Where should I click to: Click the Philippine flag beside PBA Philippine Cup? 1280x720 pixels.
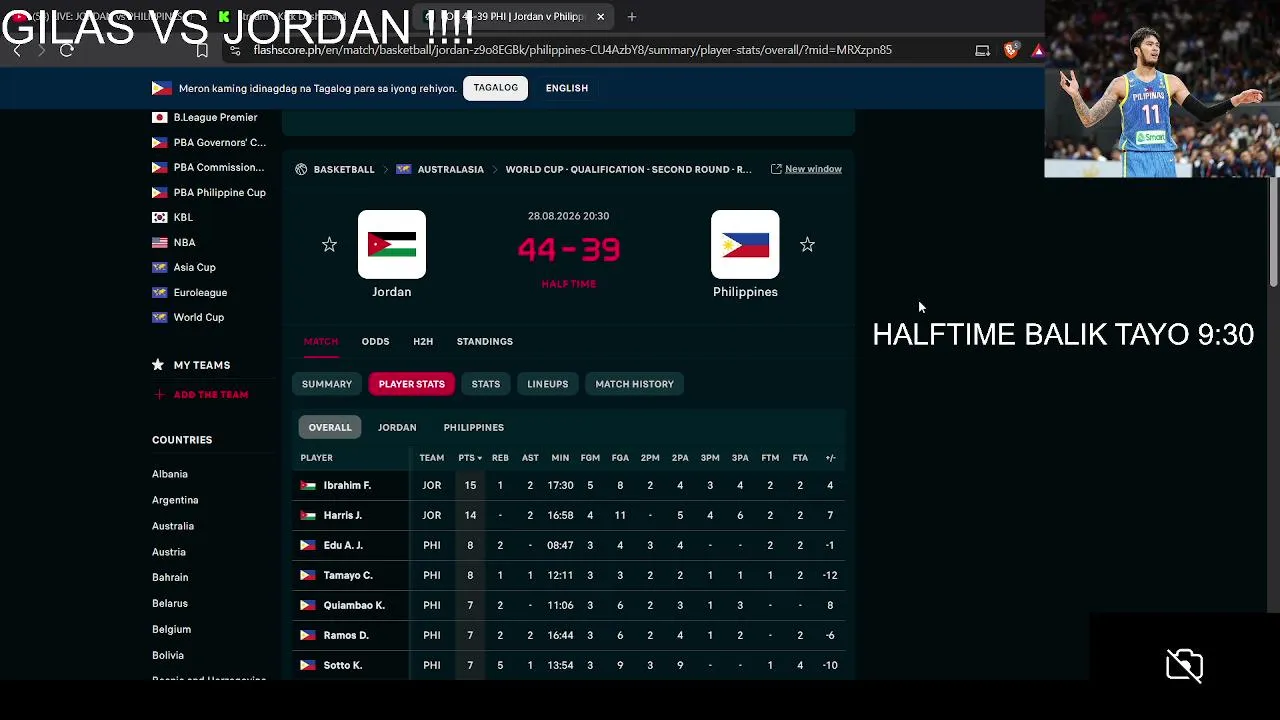(159, 192)
